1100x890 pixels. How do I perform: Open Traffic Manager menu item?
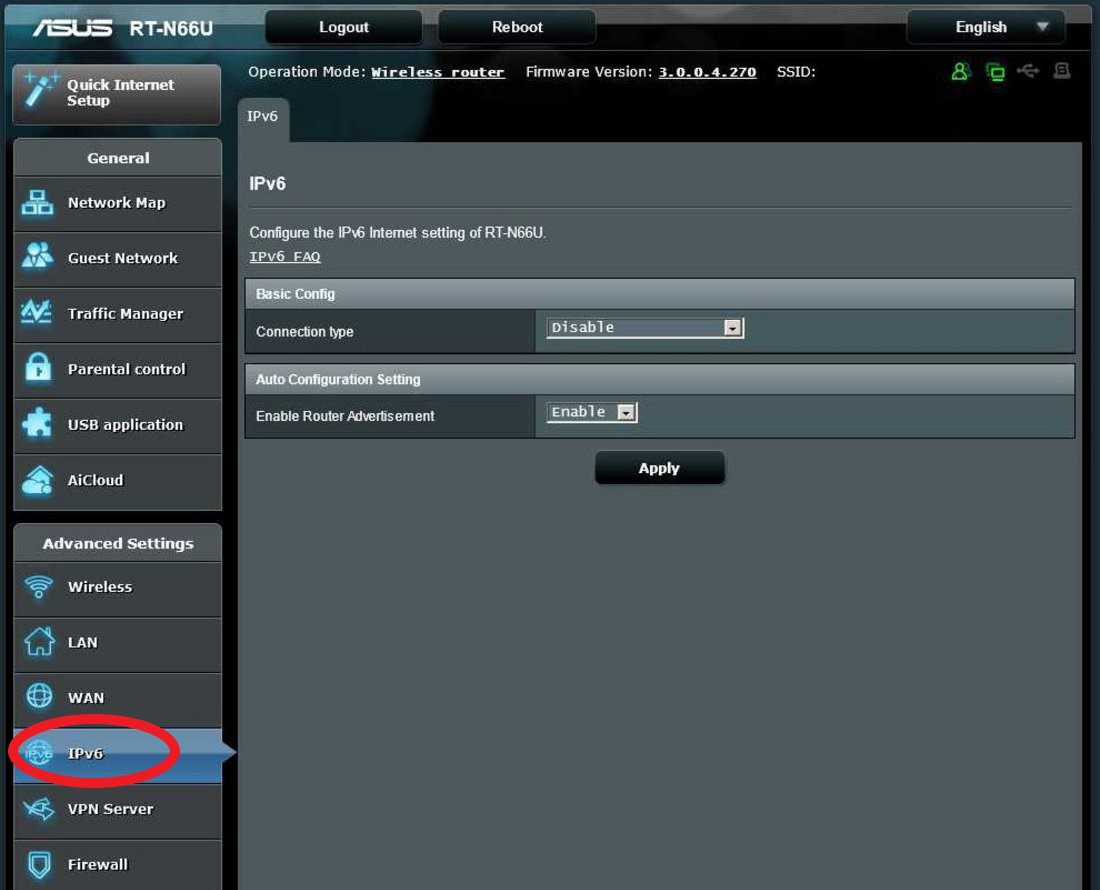click(117, 314)
